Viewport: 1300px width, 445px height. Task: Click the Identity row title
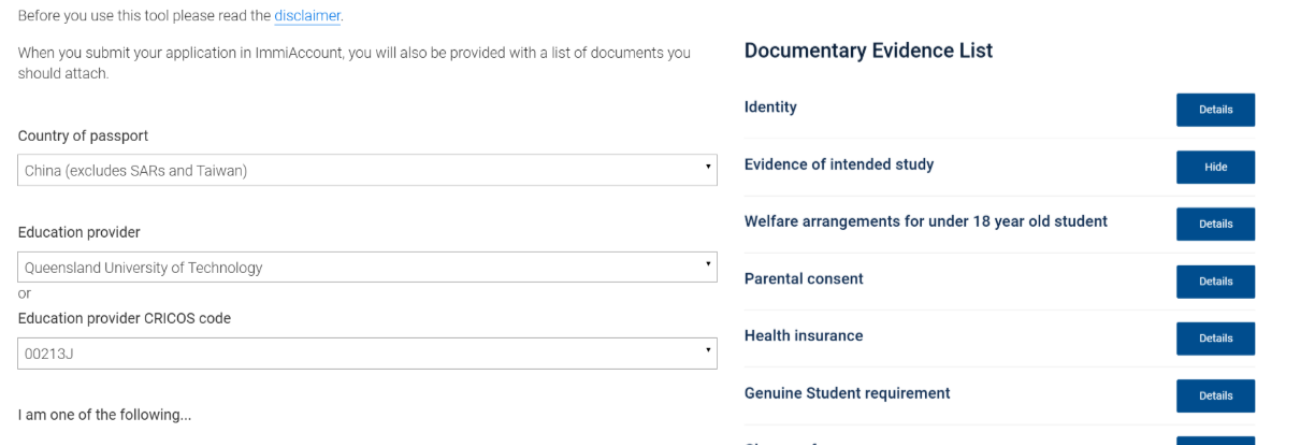pyautogui.click(x=770, y=107)
